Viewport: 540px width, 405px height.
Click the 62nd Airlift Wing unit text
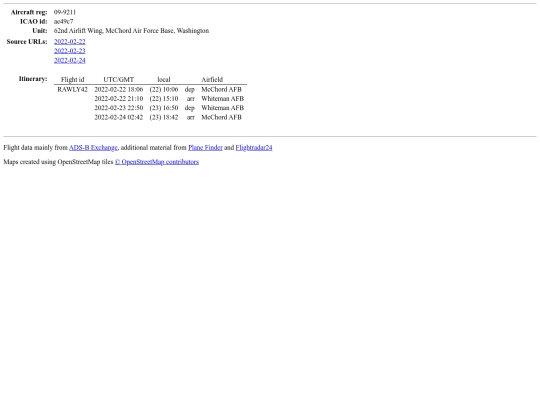click(x=131, y=31)
